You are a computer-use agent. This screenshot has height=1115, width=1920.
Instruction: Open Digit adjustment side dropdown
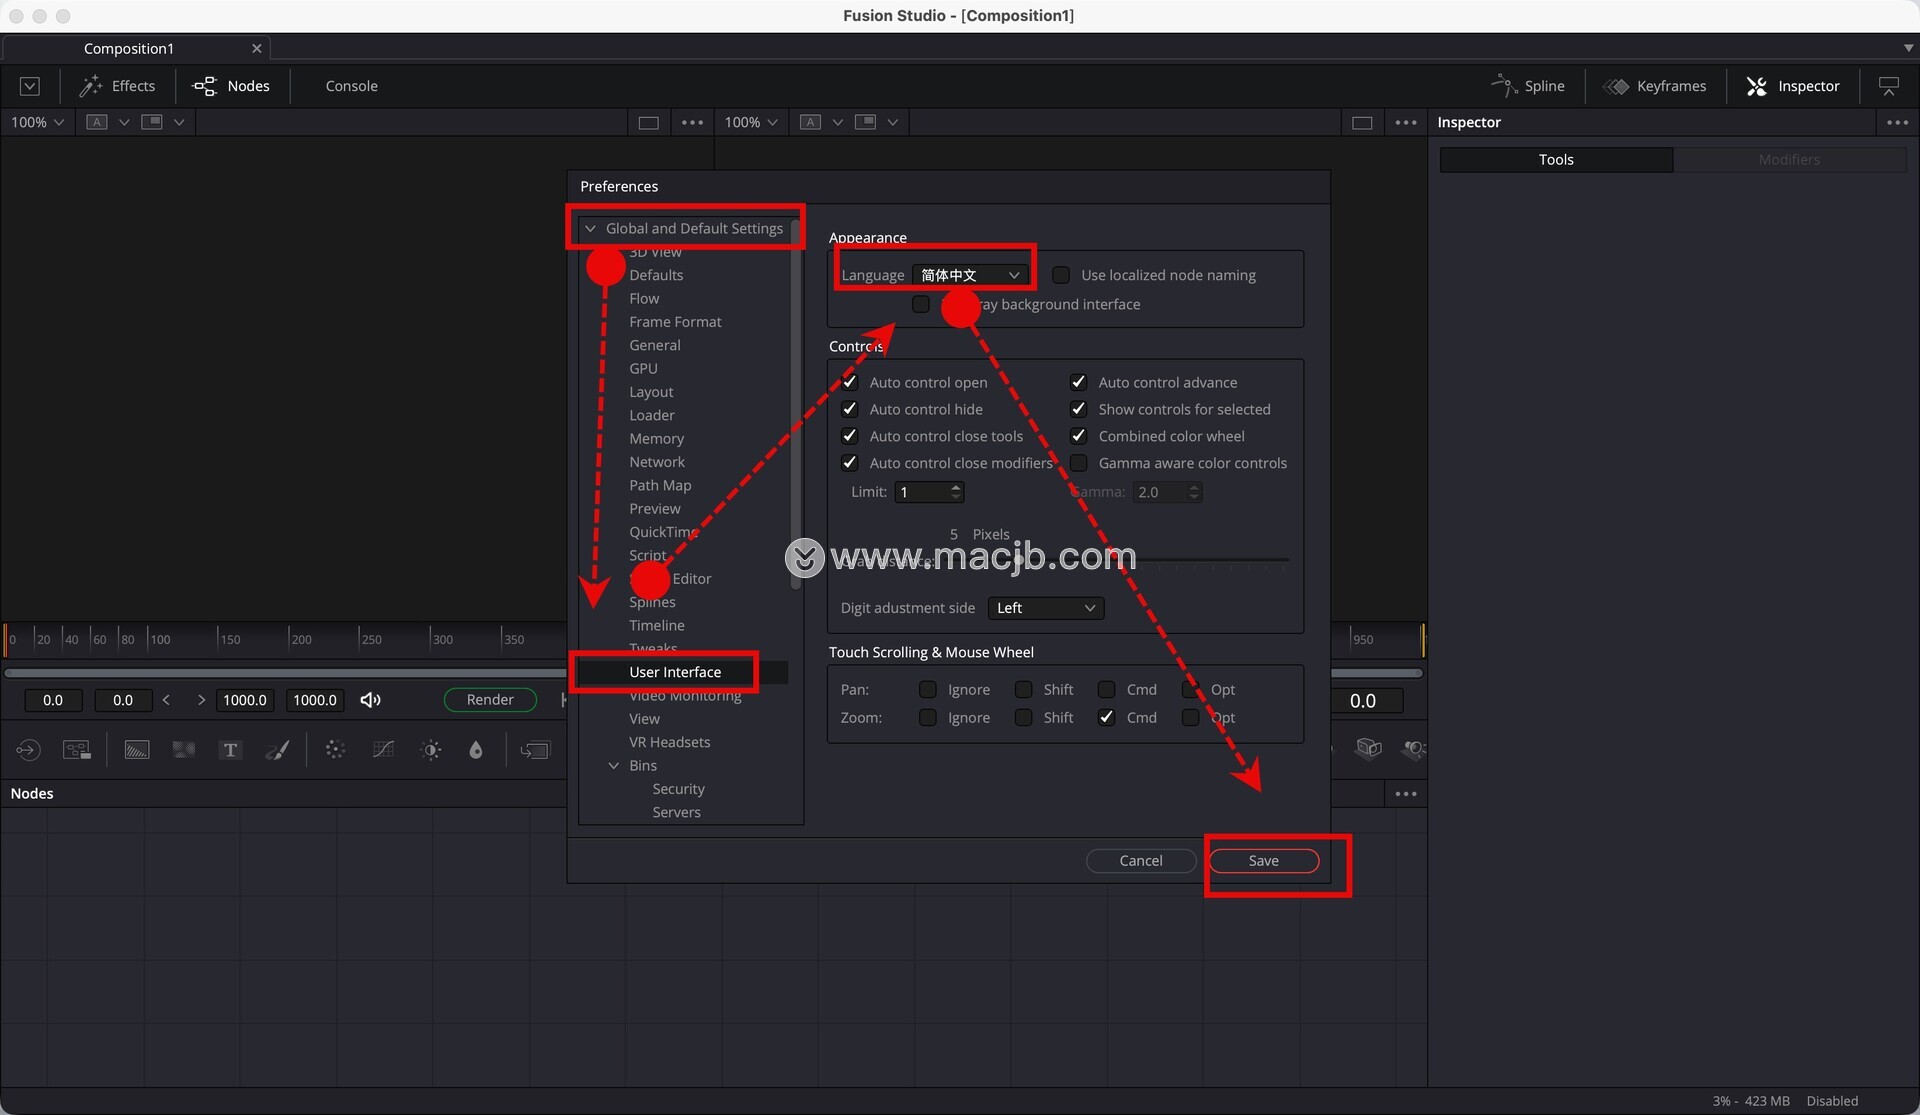point(1045,608)
